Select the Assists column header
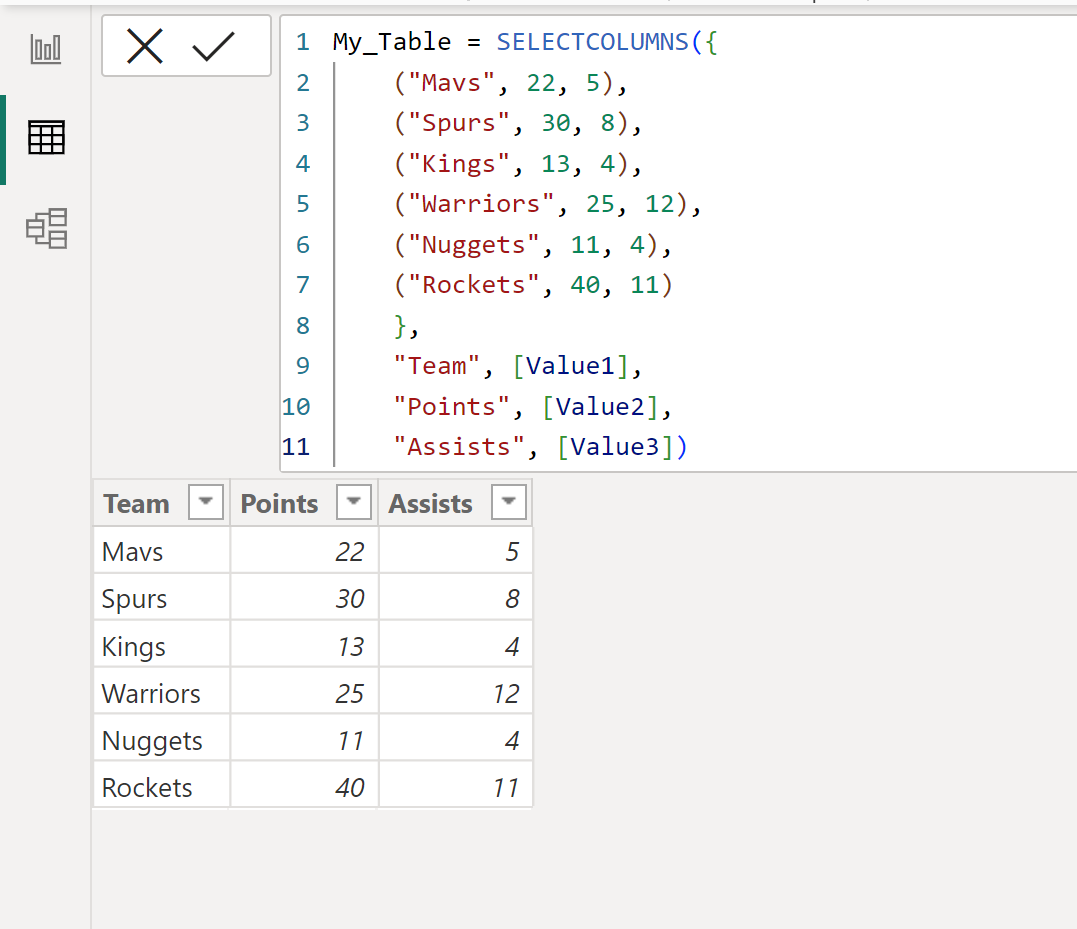 430,502
